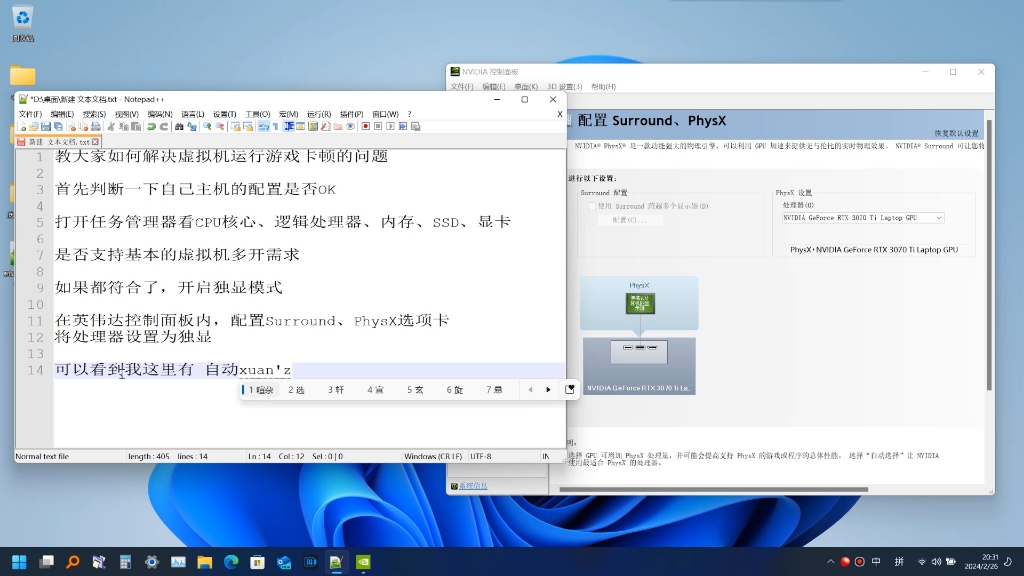The height and width of the screenshot is (576, 1024).
Task: Click the volume speaker icon in system tray
Action: 936,562
